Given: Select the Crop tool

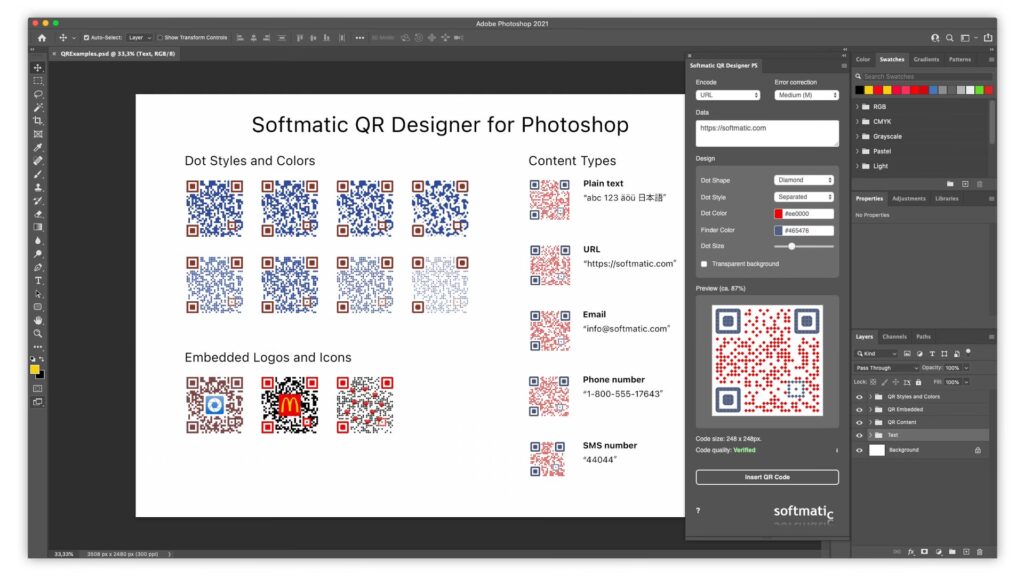Looking at the screenshot, I should (38, 120).
